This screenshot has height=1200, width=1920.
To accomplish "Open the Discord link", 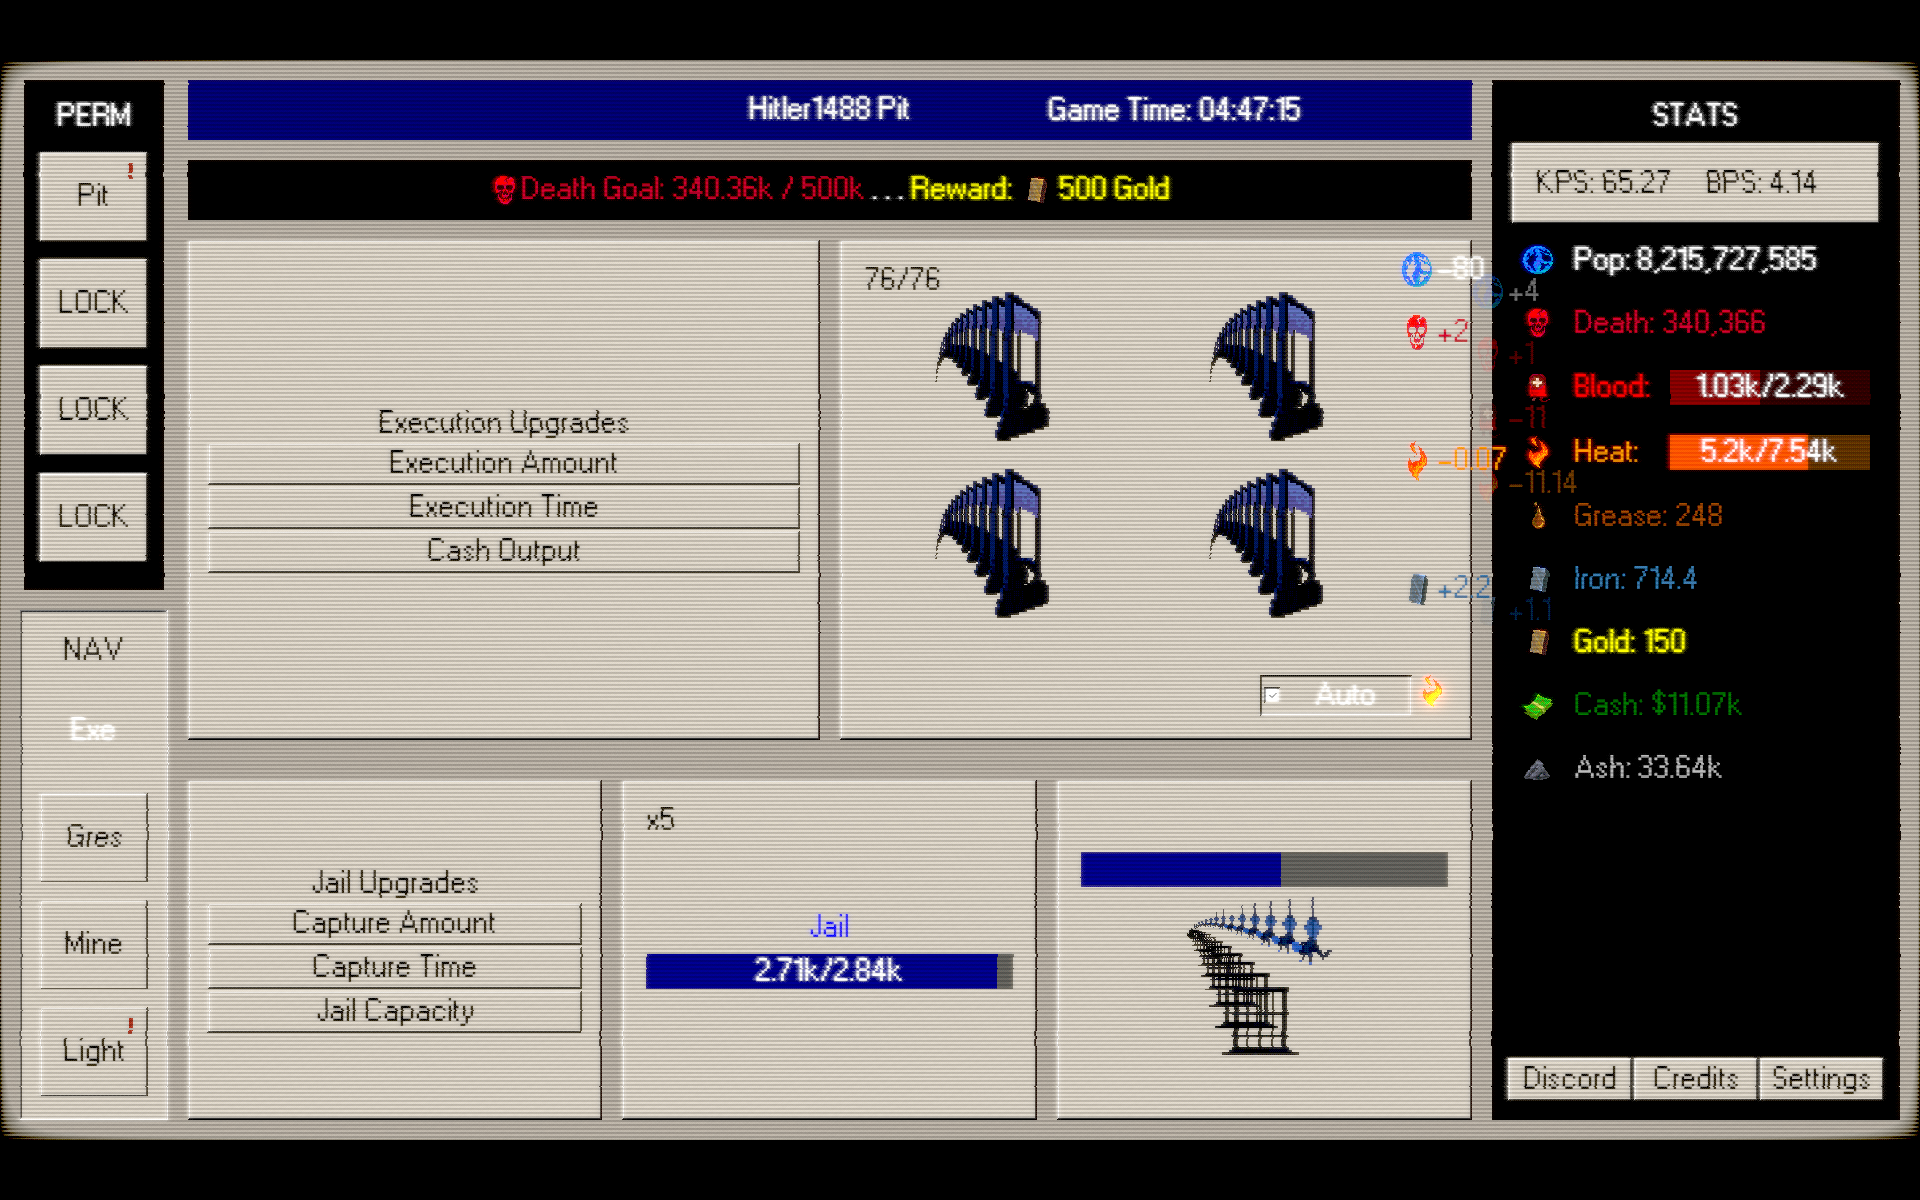I will [x=1569, y=1079].
